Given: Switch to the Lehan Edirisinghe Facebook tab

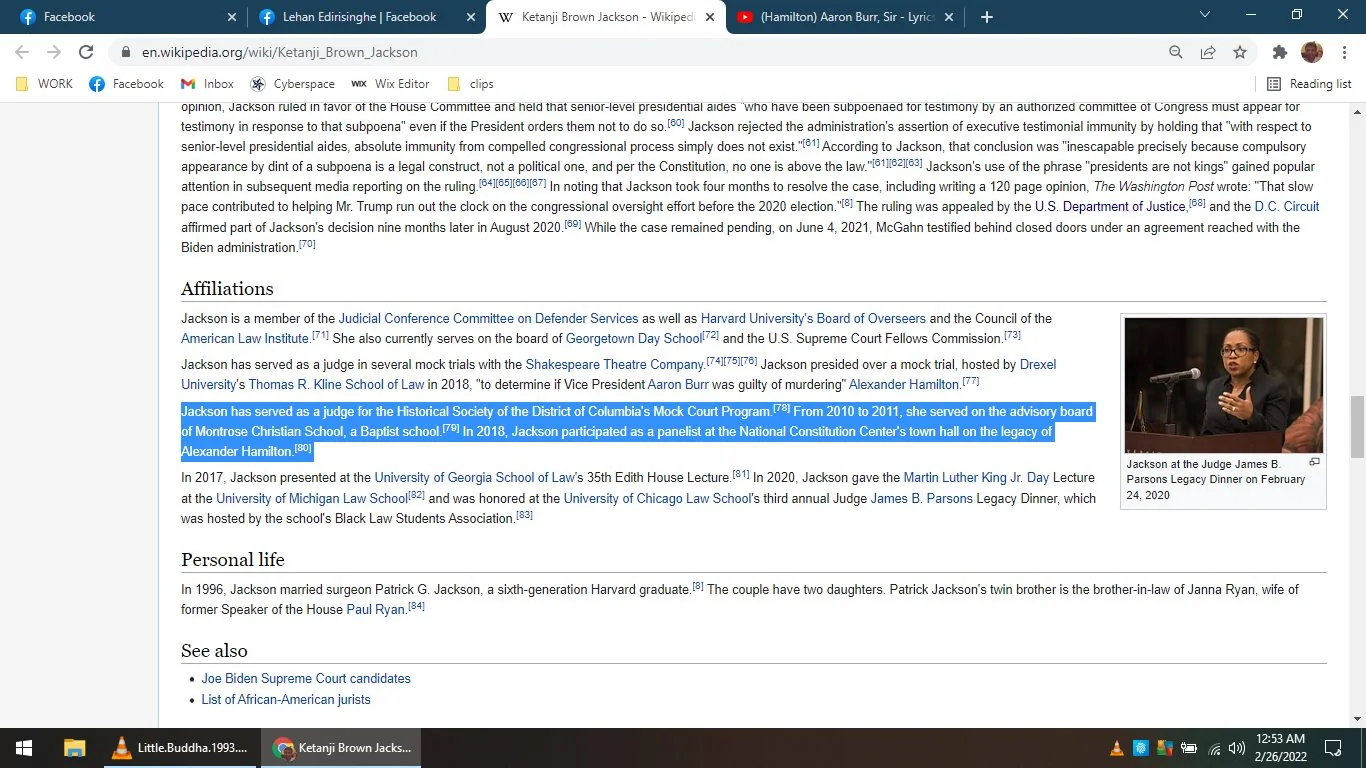Looking at the screenshot, I should click(x=366, y=17).
